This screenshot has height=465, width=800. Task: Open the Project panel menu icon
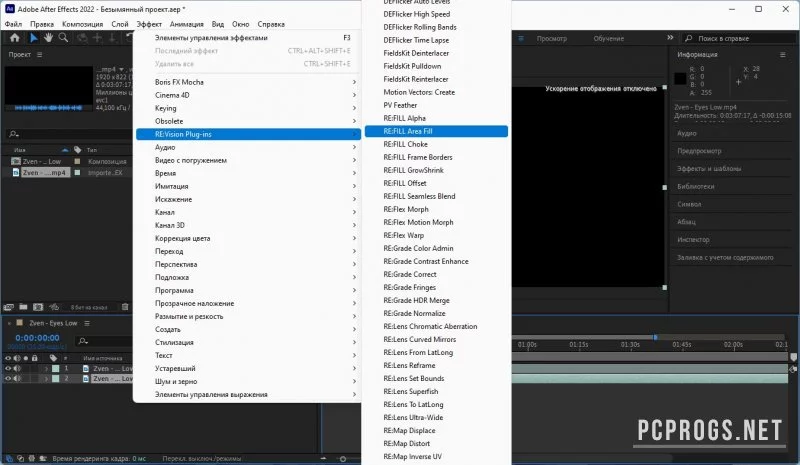(39, 55)
